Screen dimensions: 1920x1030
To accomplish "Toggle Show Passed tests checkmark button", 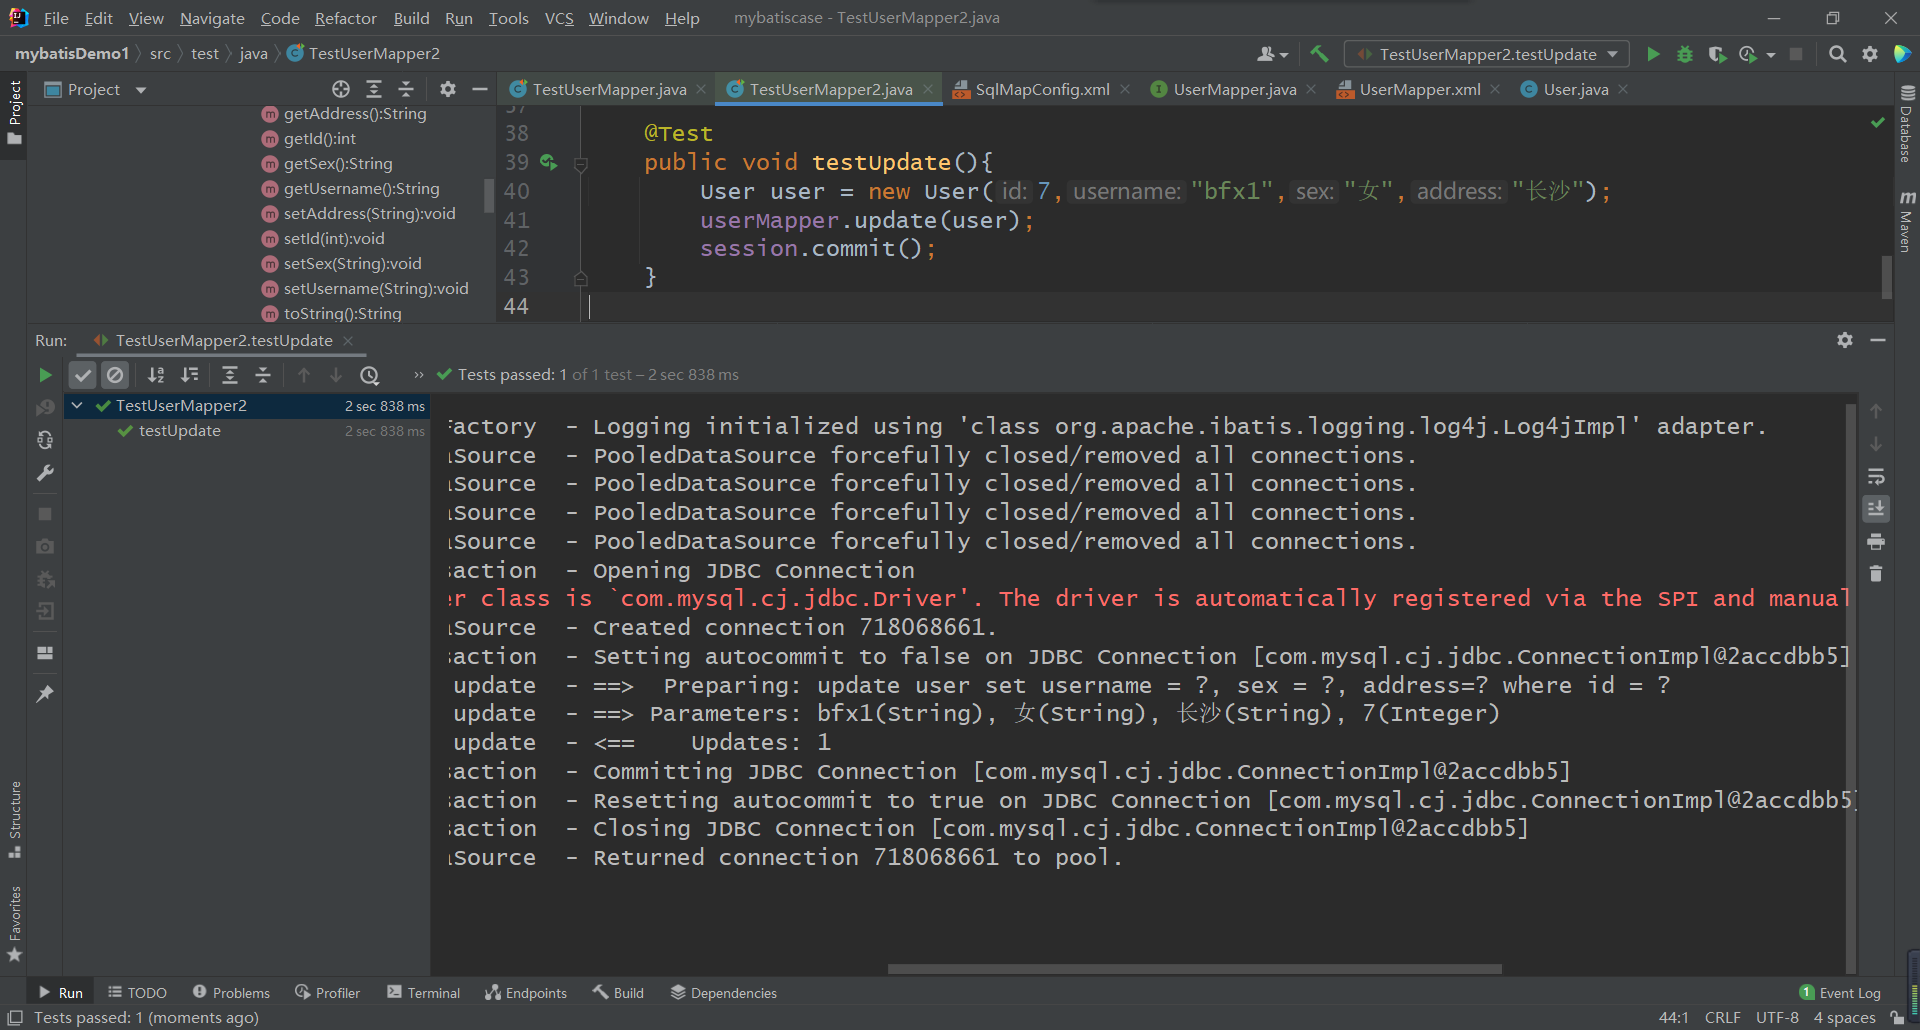I will click(x=83, y=375).
